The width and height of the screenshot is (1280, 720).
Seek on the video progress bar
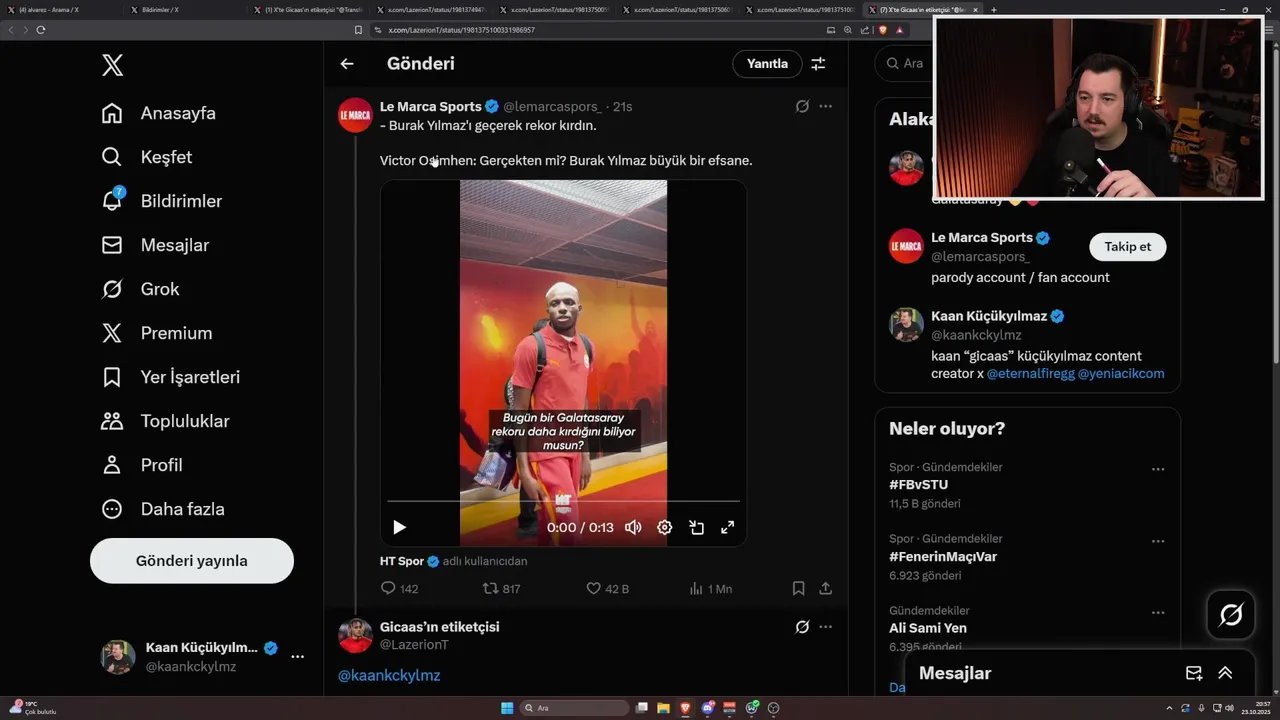point(563,501)
